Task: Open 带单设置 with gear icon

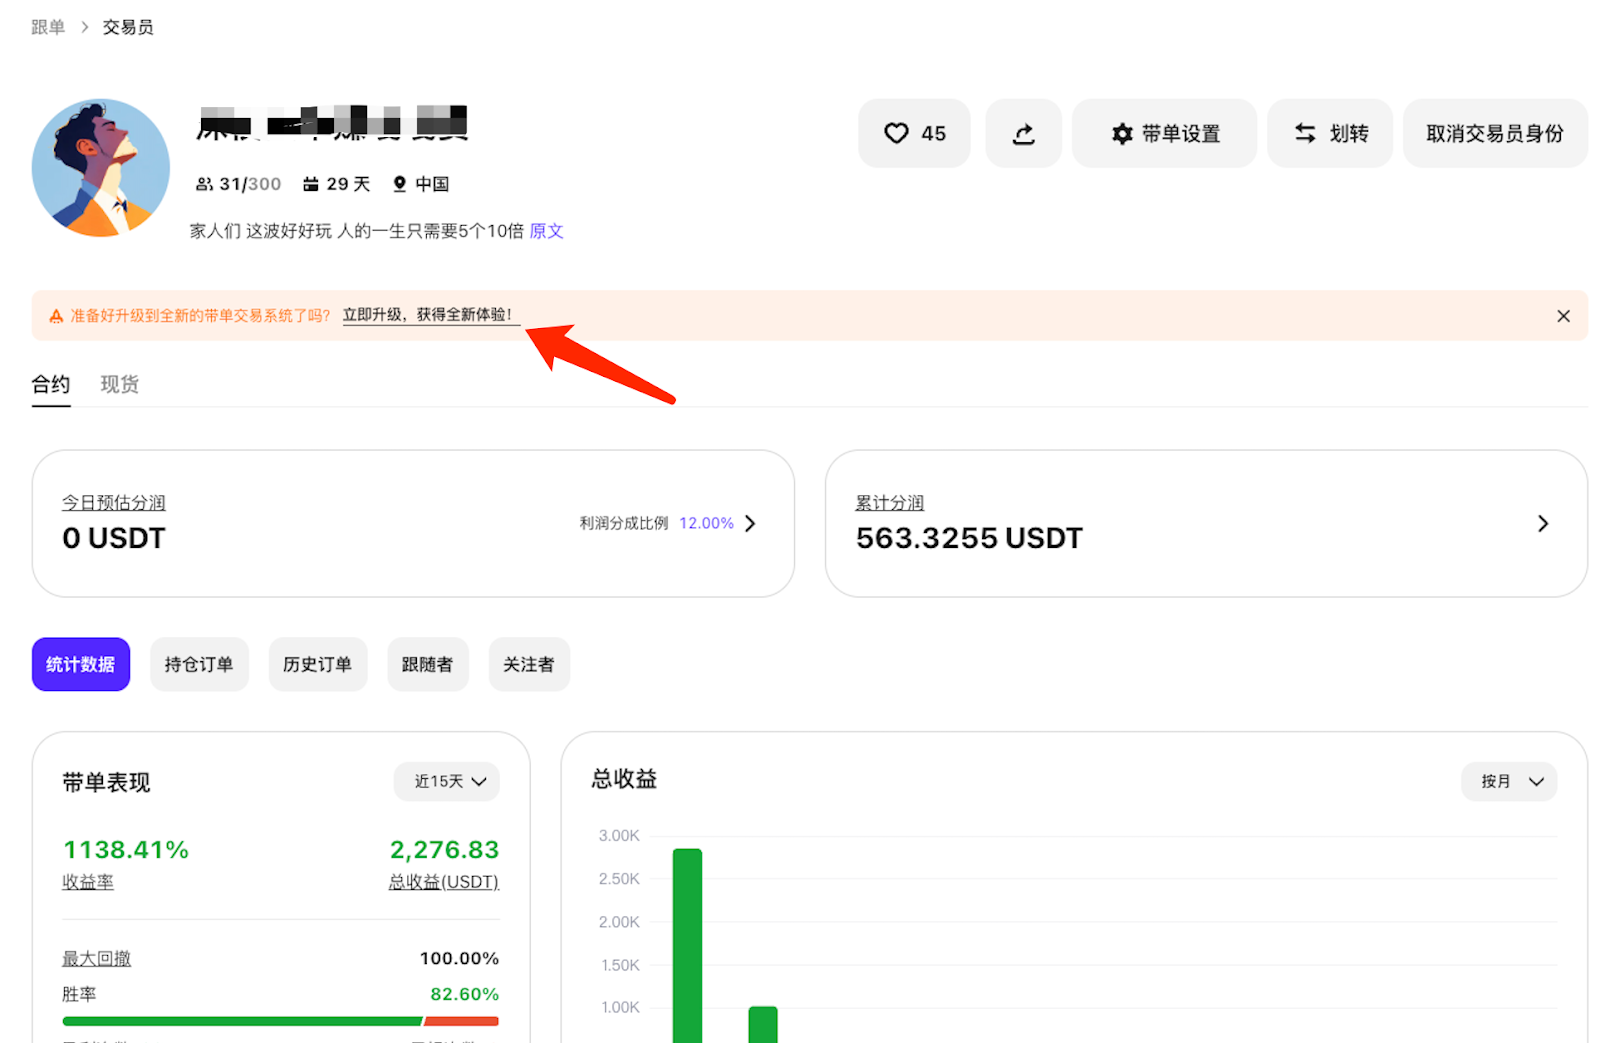Action: tap(1164, 133)
